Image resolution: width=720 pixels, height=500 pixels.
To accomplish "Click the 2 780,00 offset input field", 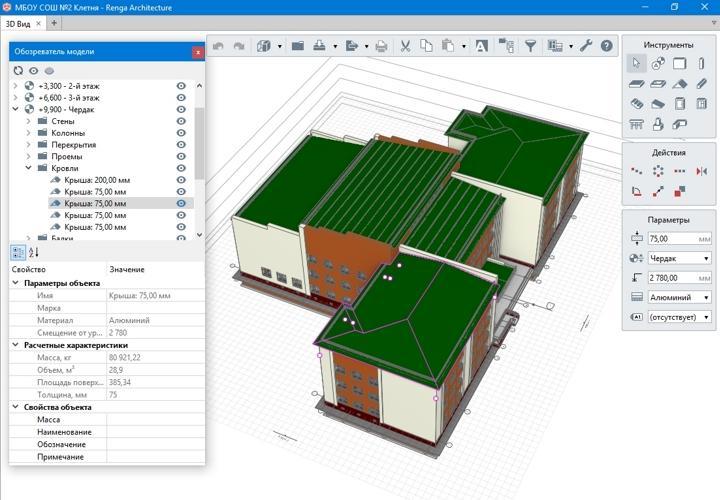I will [679, 278].
